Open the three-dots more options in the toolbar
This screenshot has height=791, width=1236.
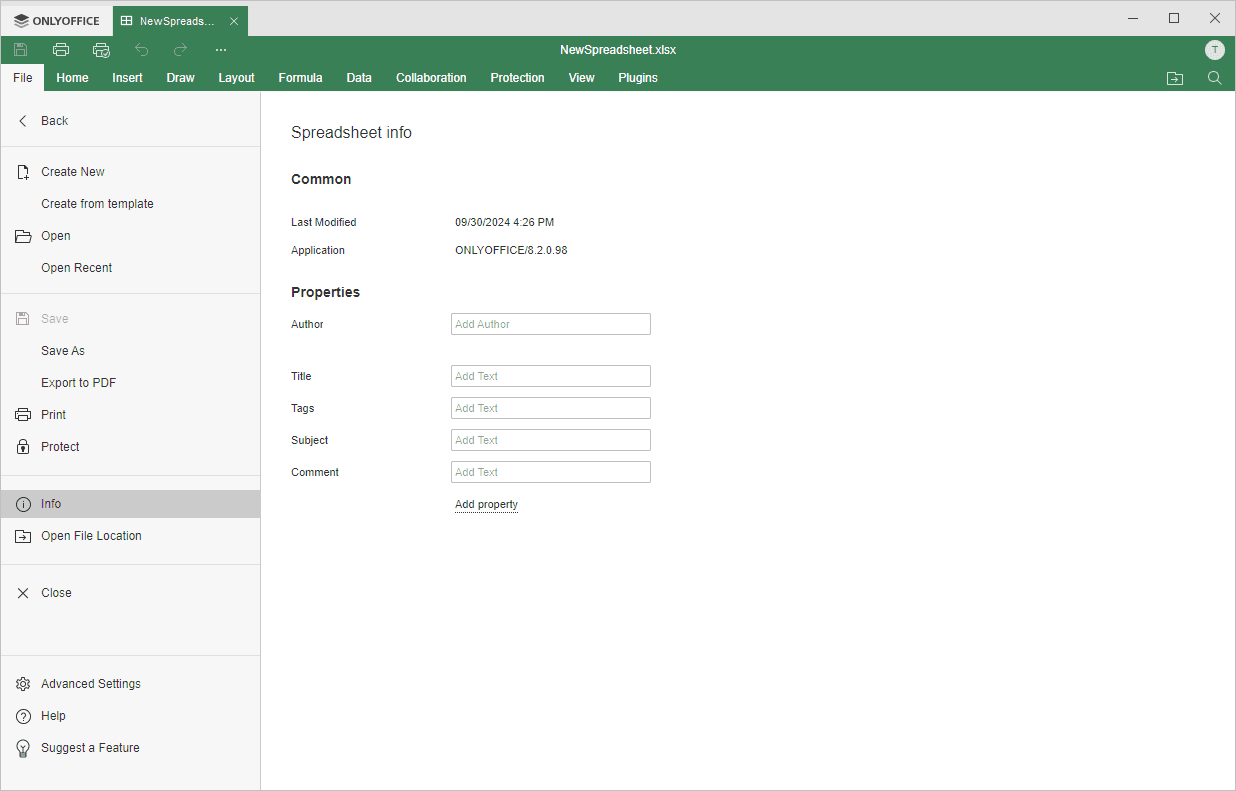(x=221, y=50)
